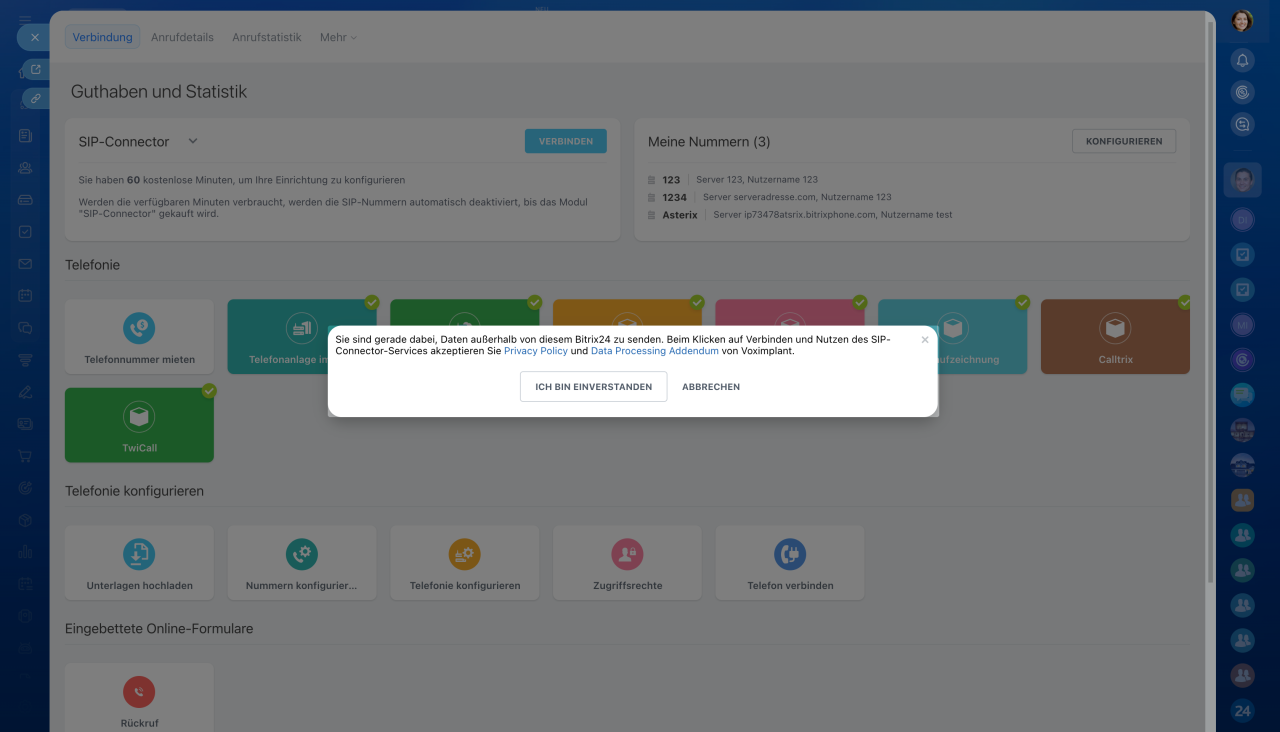Click the Guthaben und Statistik heading

pyautogui.click(x=159, y=92)
